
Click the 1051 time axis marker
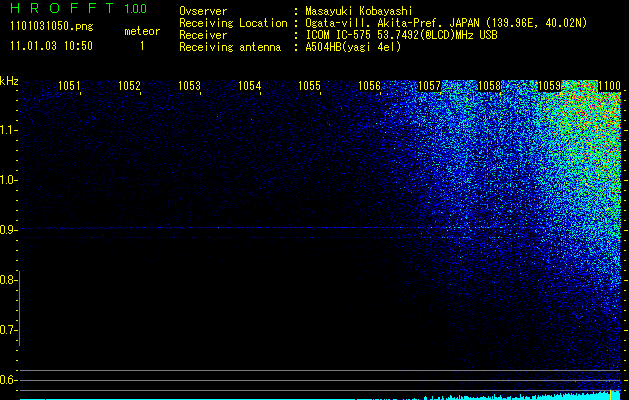tap(69, 86)
